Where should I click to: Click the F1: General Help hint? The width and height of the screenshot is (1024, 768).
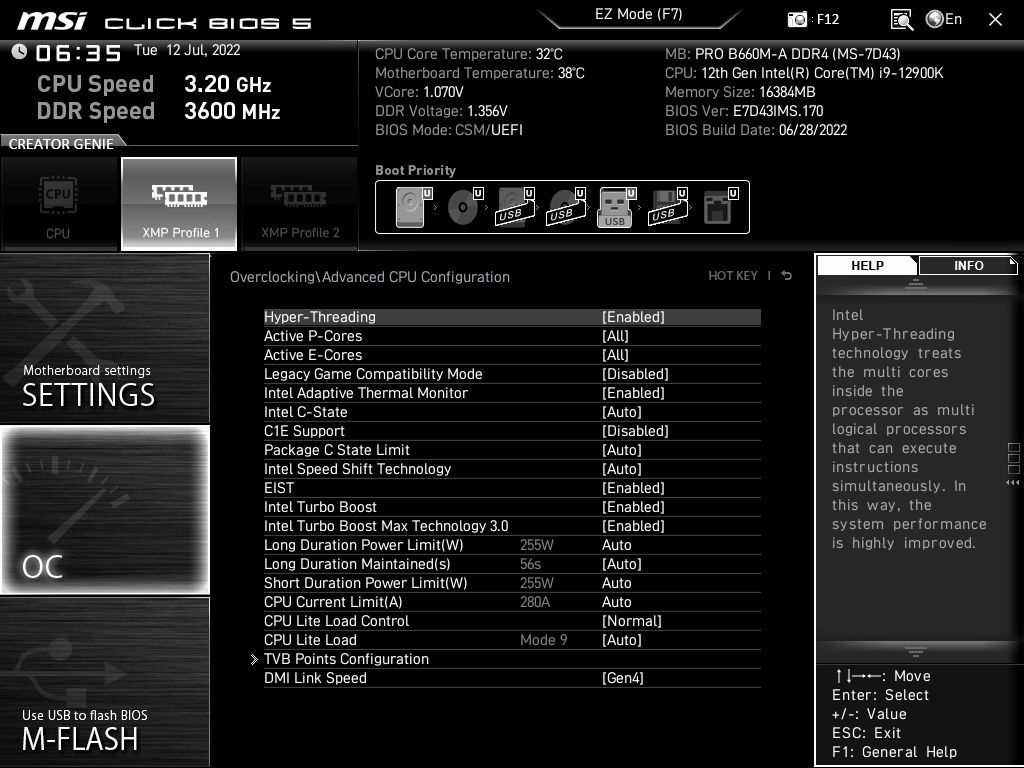click(894, 752)
